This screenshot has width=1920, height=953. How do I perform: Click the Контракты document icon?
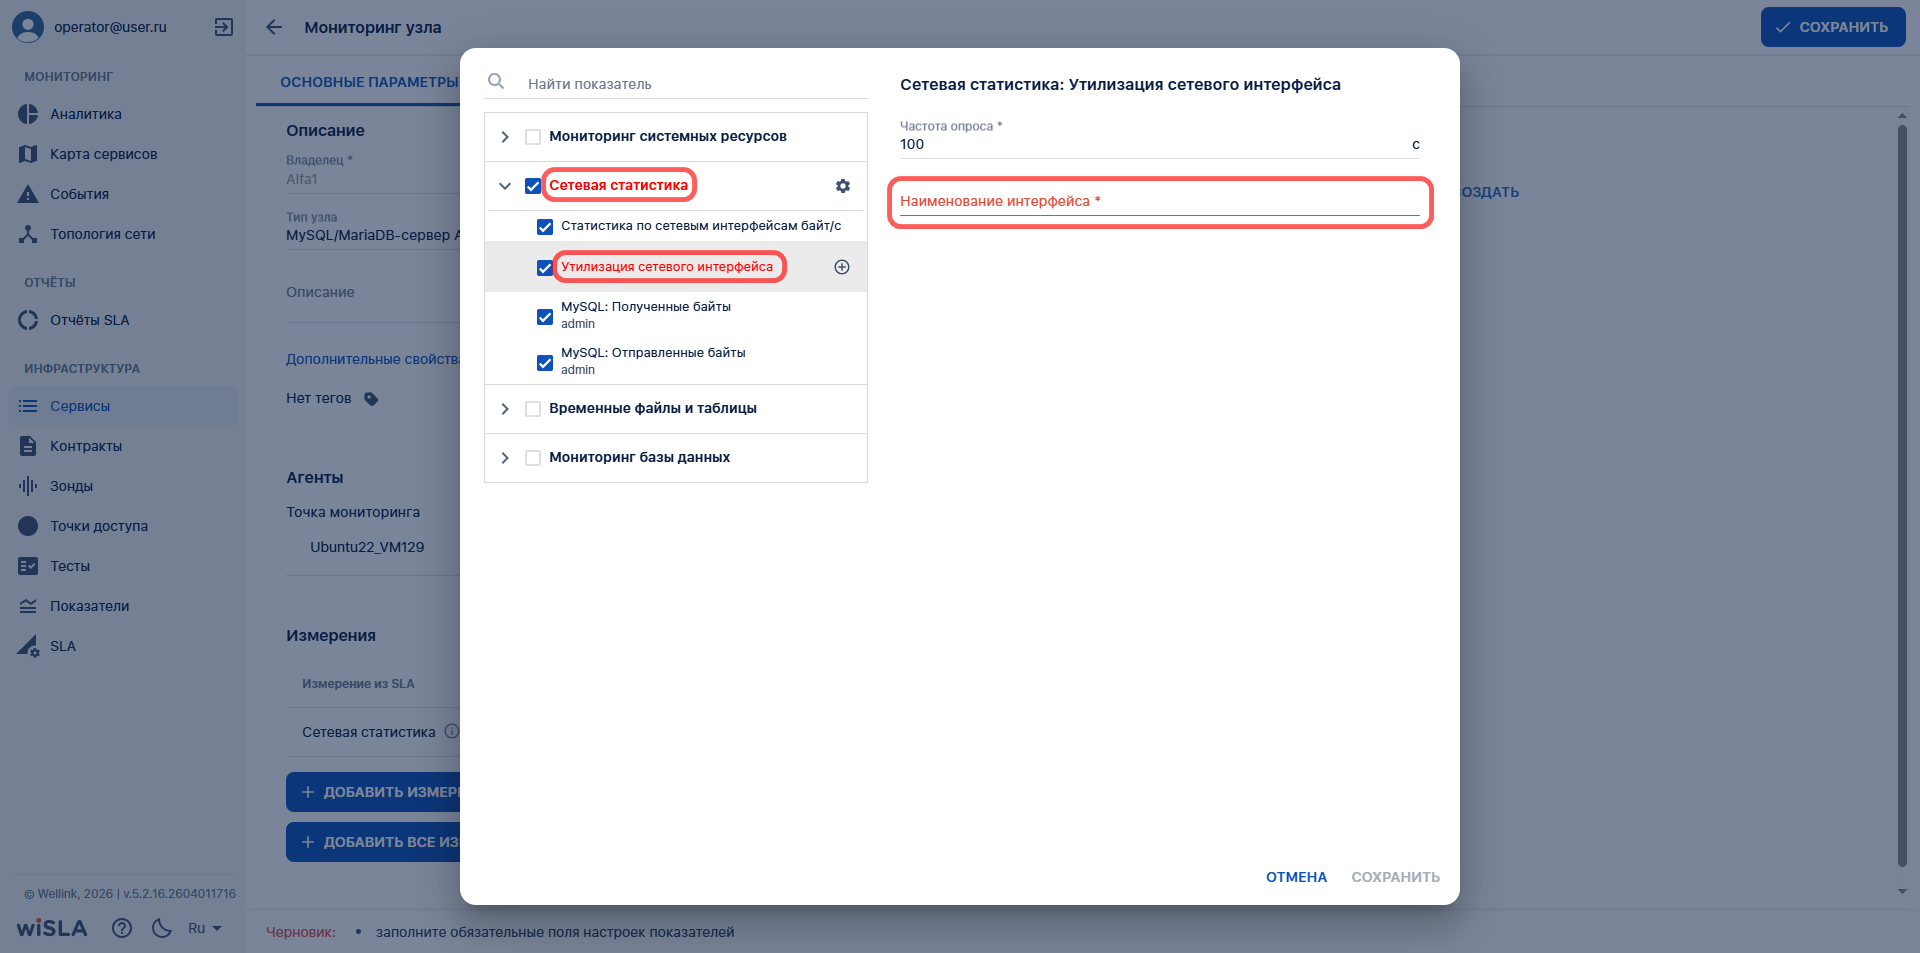pos(28,446)
